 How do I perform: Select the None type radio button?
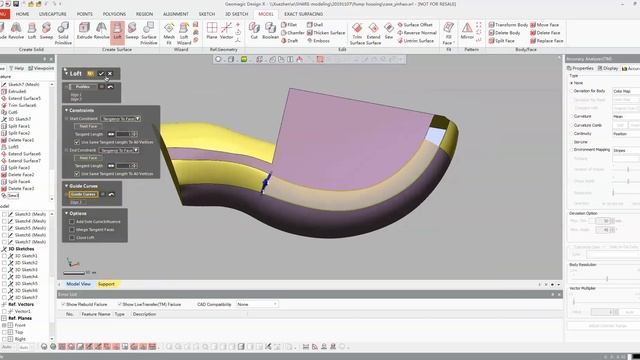(571, 83)
